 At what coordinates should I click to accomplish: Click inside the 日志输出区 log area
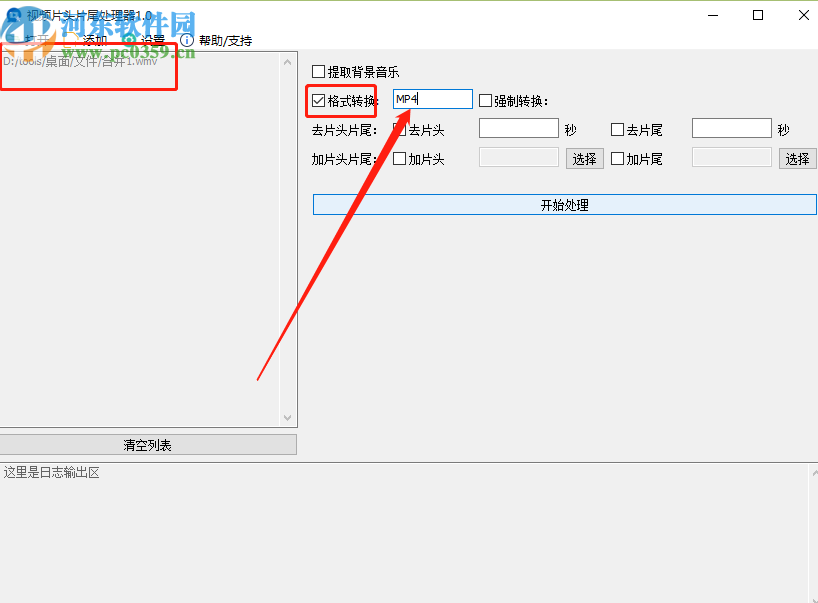(x=404, y=532)
